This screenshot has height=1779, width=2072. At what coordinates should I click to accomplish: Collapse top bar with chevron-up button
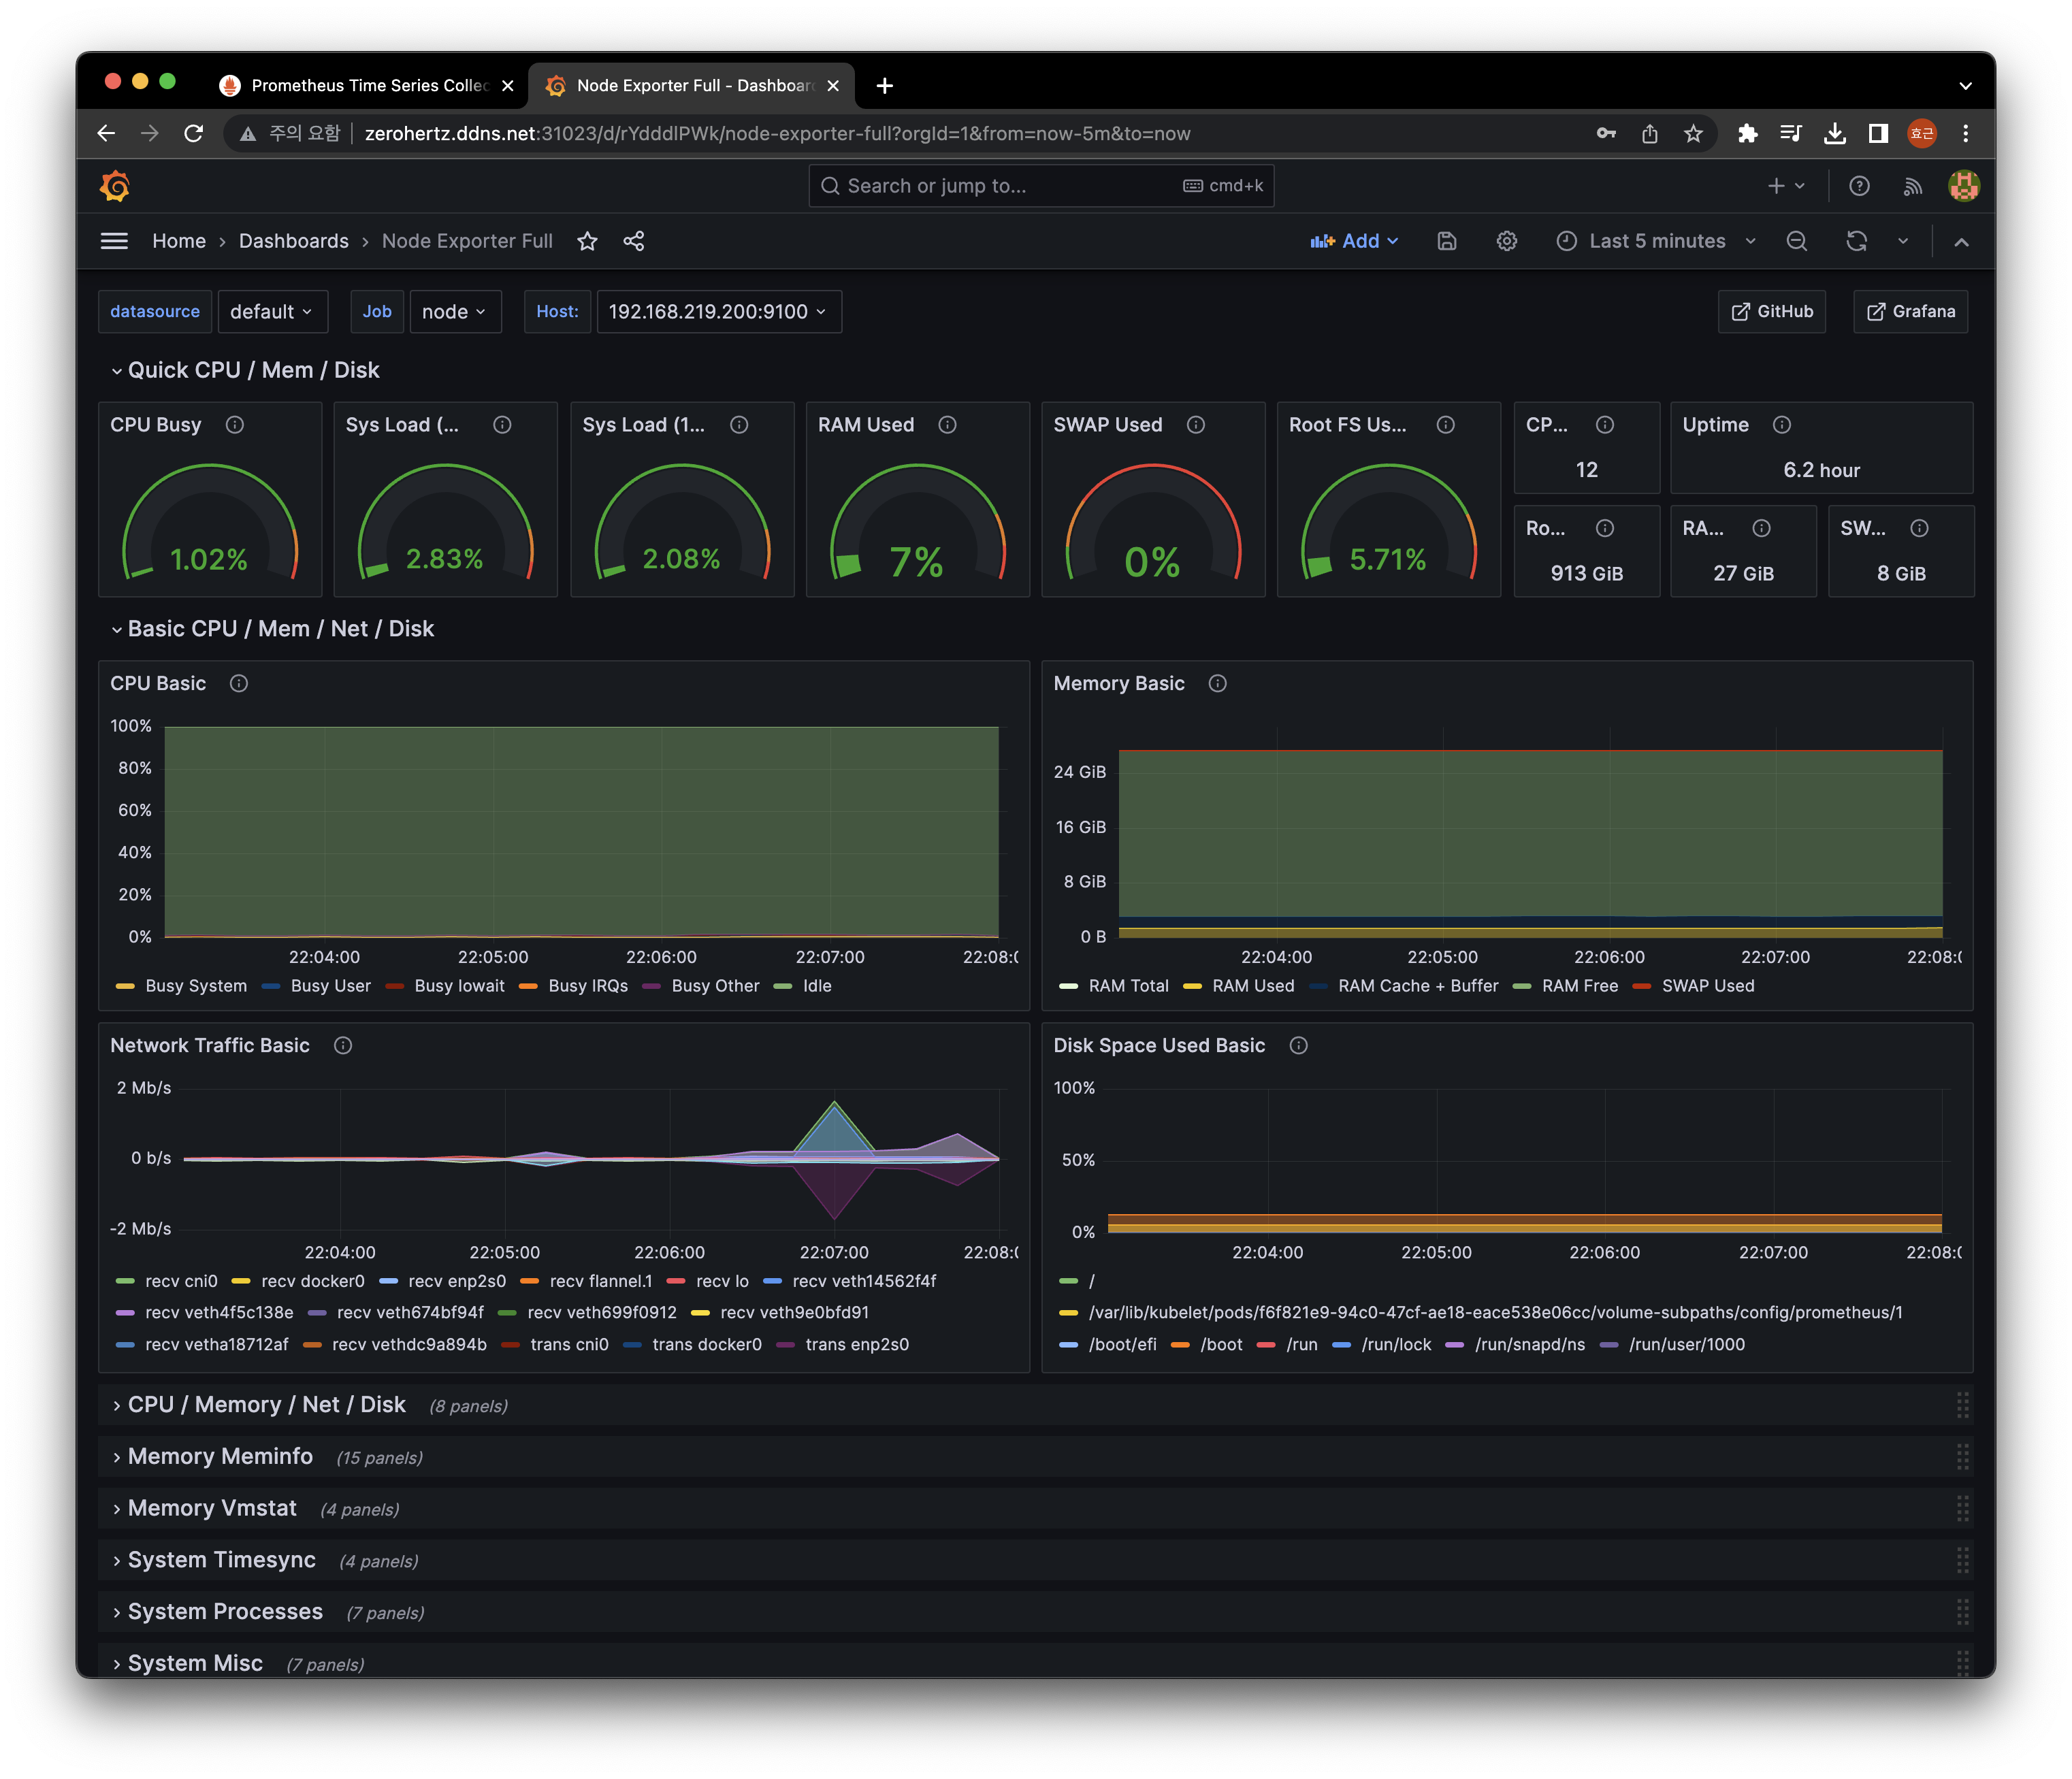click(x=1961, y=242)
